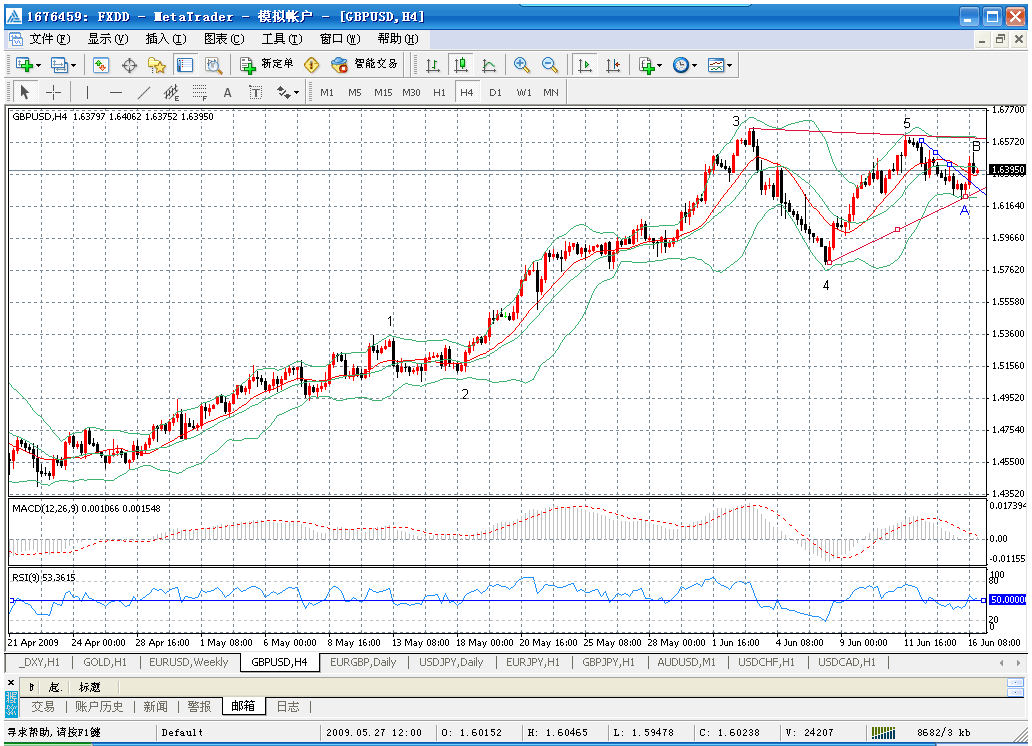Close the terminal panel with the X
Image resolution: width=1032 pixels, height=746 pixels.
point(11,683)
